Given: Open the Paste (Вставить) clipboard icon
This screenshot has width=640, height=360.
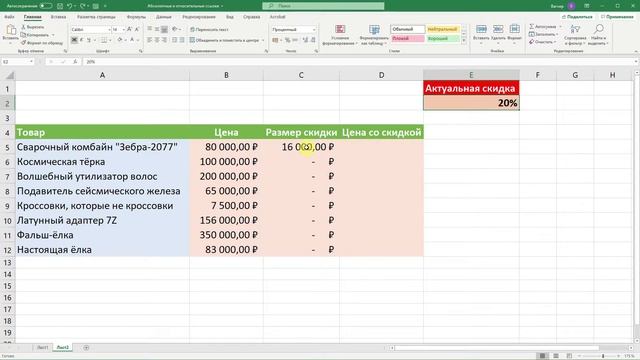Looking at the screenshot, I should pos(11,30).
